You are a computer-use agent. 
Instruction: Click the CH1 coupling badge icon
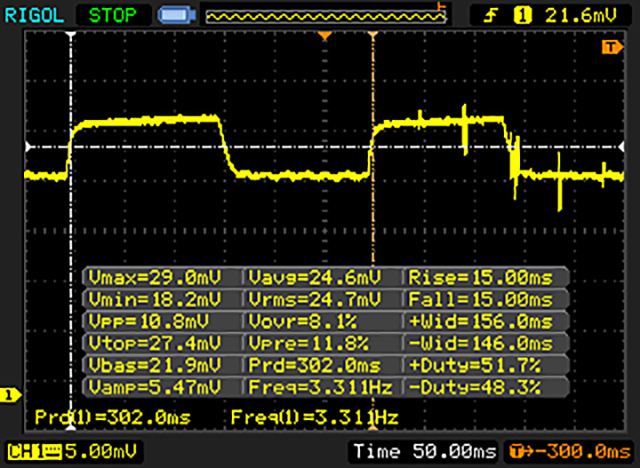click(x=34, y=452)
